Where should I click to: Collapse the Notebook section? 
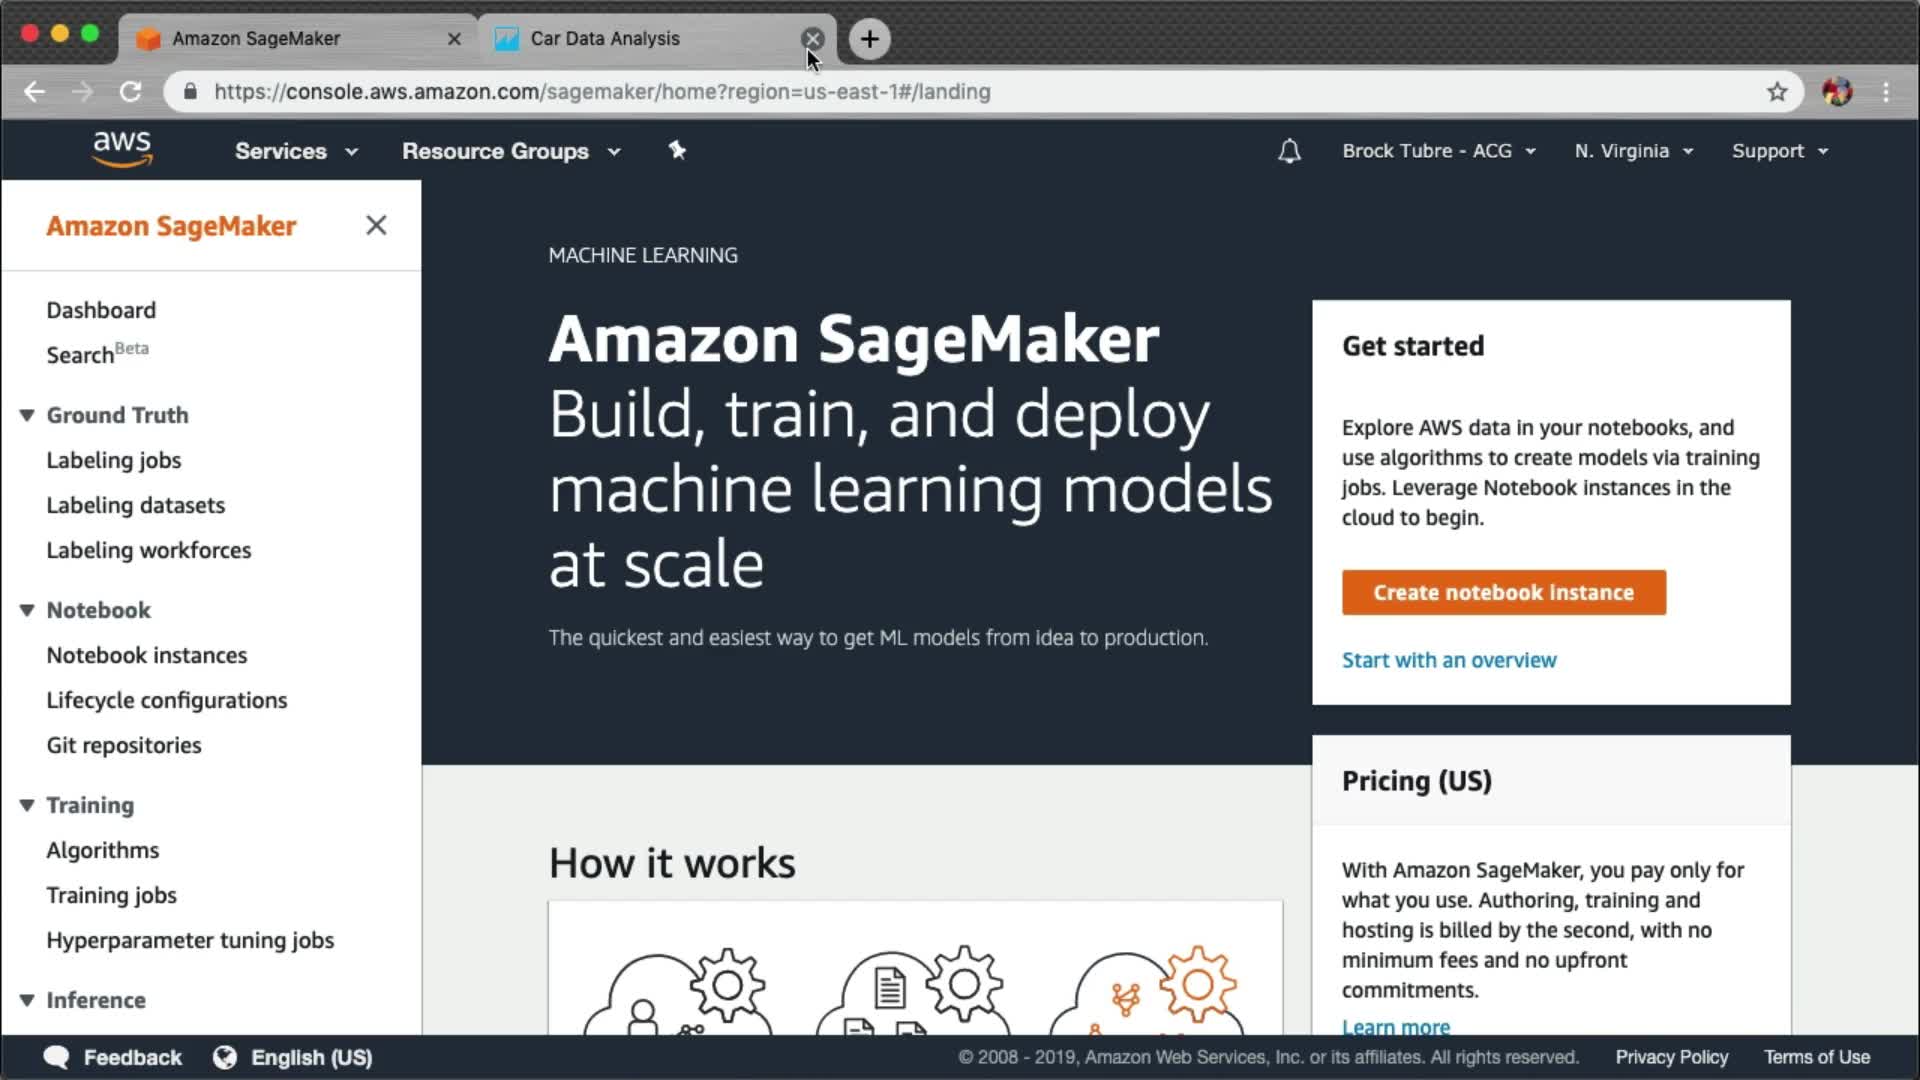pyautogui.click(x=27, y=610)
